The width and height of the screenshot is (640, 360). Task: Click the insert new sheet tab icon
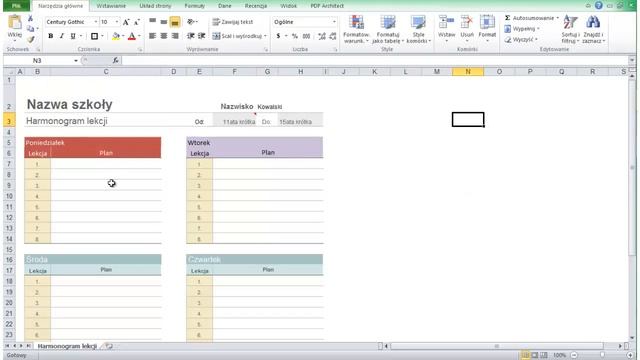click(x=109, y=346)
